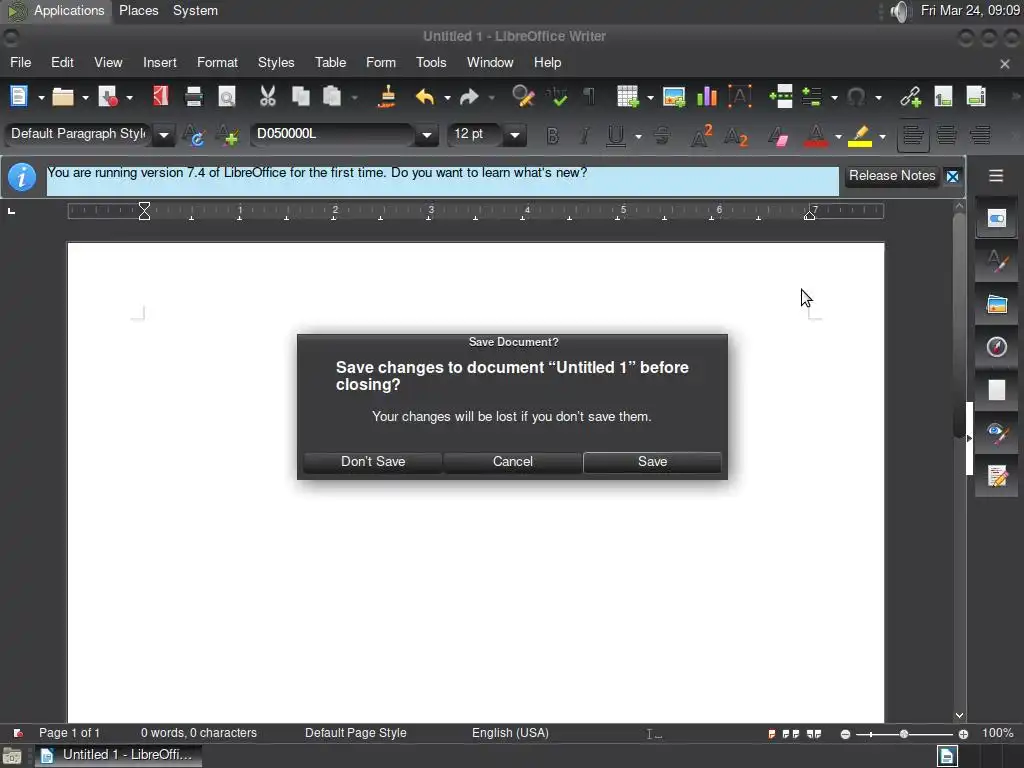
Task: Open the Insert menu
Action: (x=159, y=63)
